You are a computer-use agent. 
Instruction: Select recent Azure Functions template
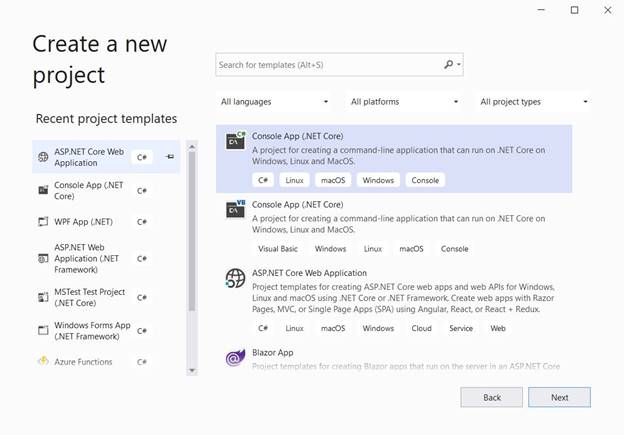(x=106, y=361)
